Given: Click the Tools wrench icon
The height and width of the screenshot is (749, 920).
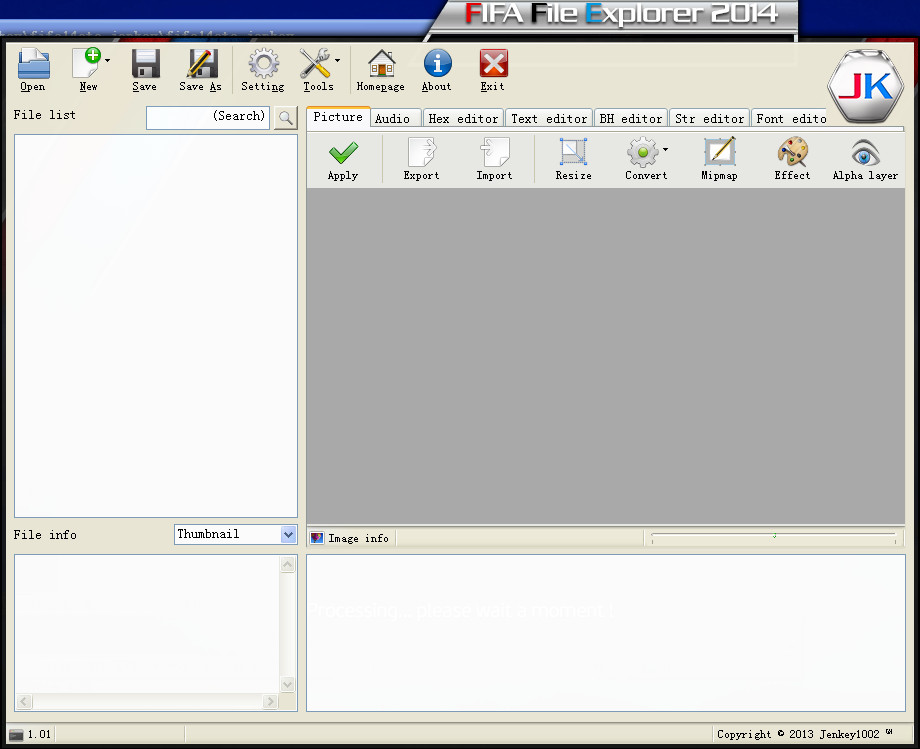Looking at the screenshot, I should pyautogui.click(x=314, y=63).
